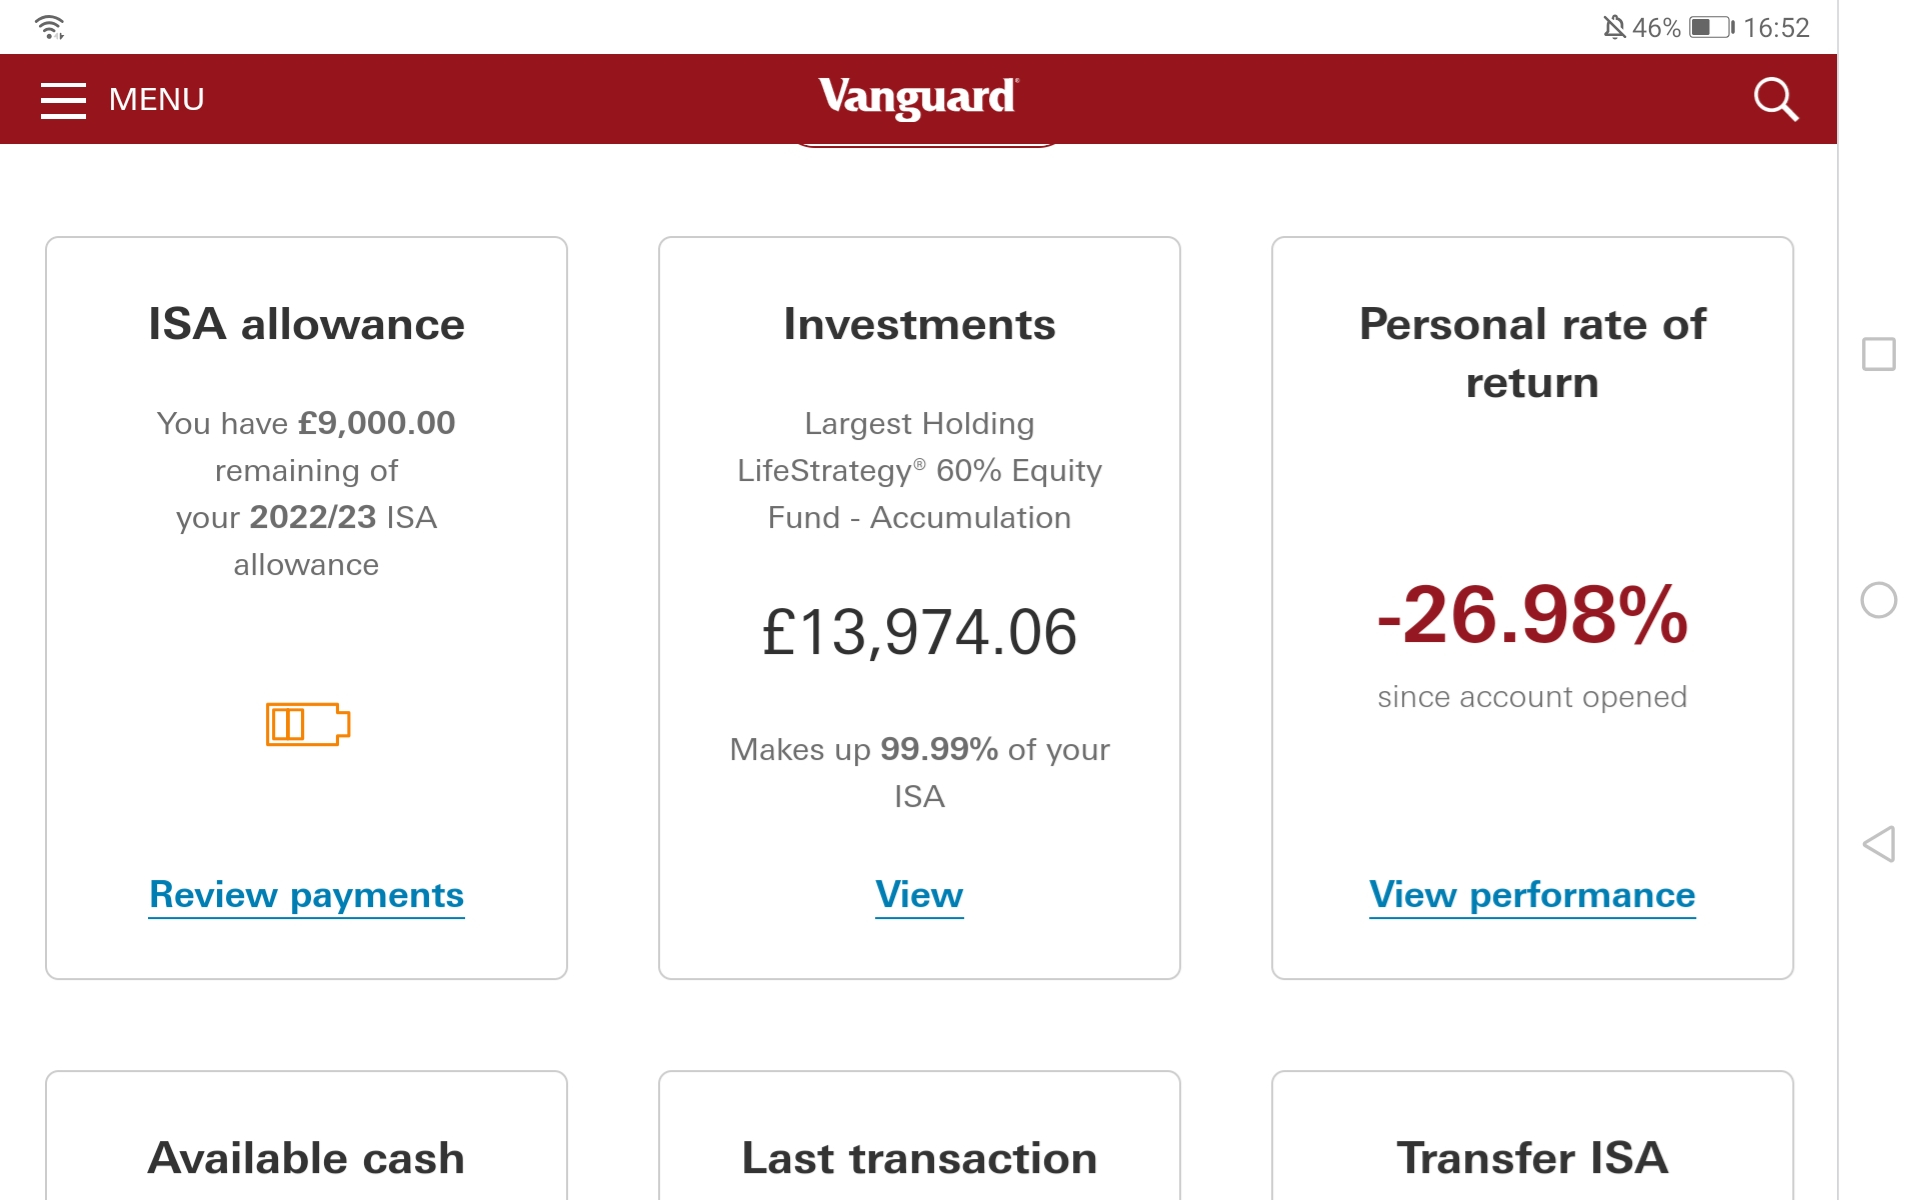Tap the £13,974.06 investment value
1920x1200 pixels.
[x=919, y=633]
